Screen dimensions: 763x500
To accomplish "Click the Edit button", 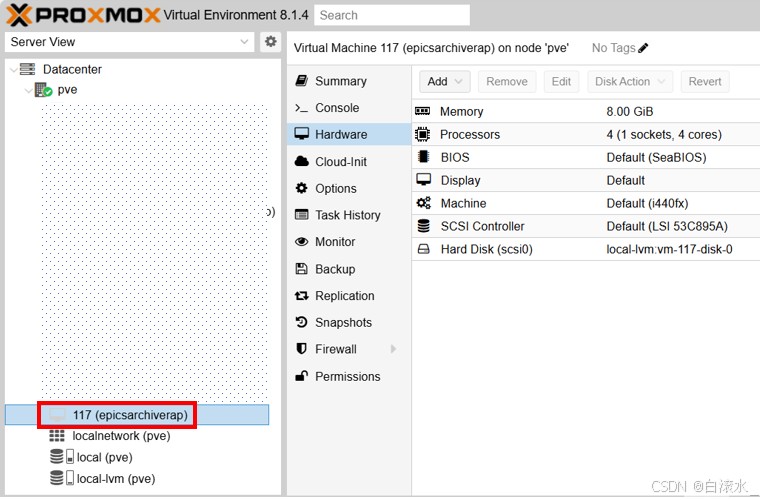I will [561, 82].
